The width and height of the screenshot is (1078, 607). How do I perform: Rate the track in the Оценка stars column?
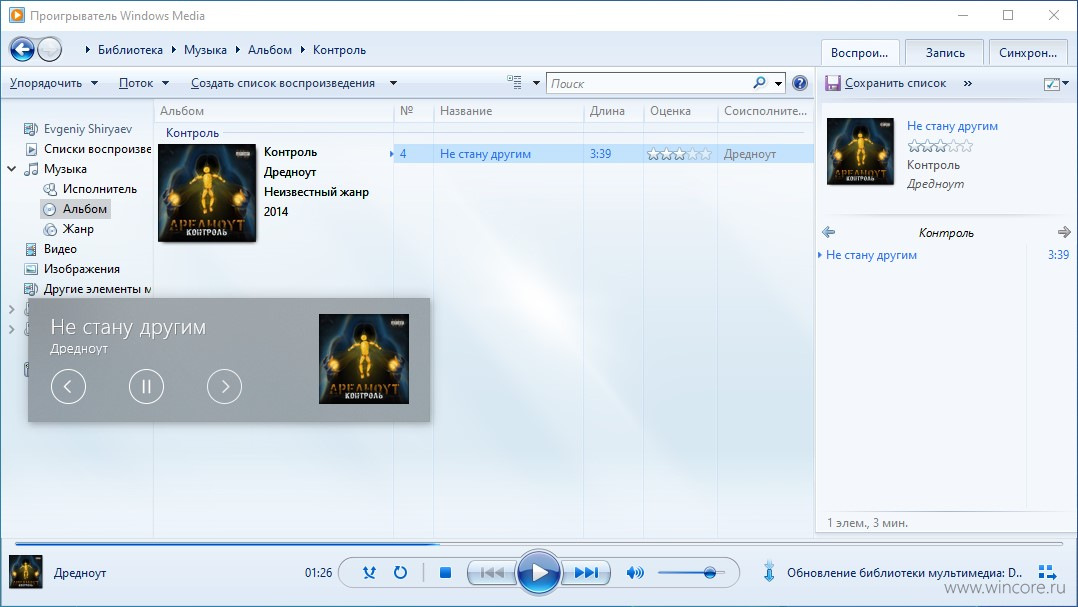(679, 154)
